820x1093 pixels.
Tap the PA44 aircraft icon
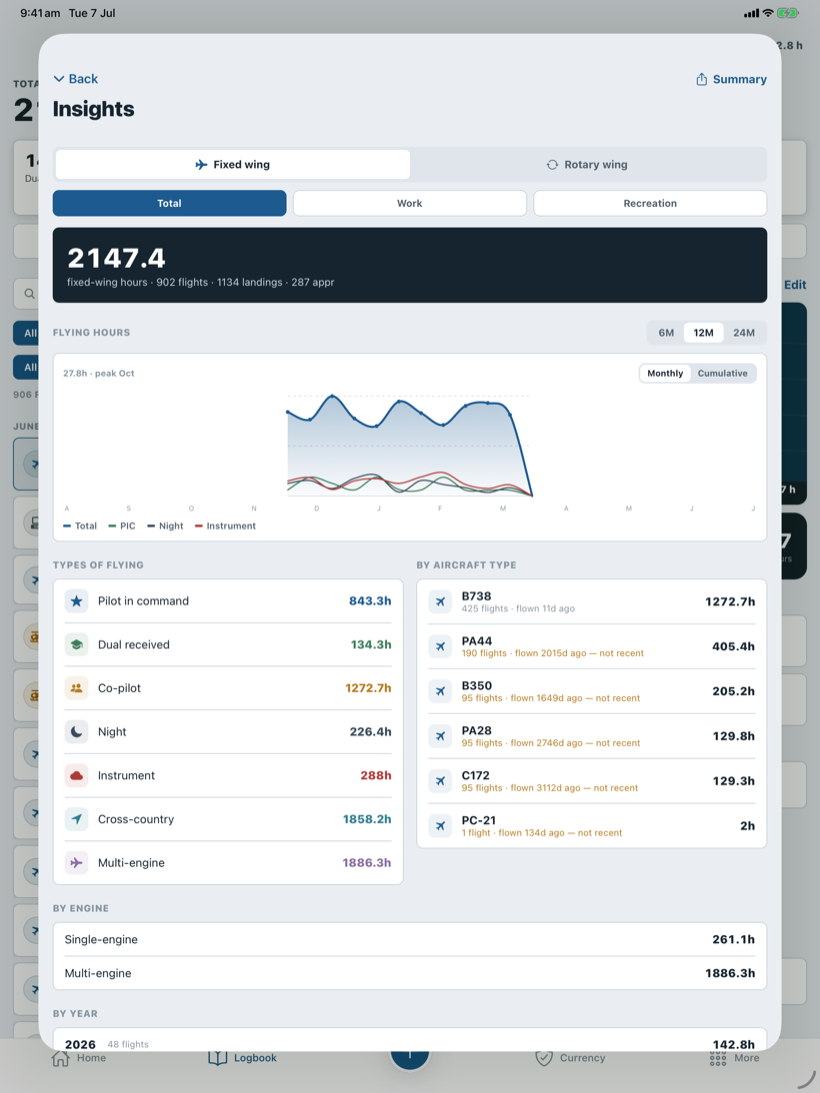click(440, 646)
